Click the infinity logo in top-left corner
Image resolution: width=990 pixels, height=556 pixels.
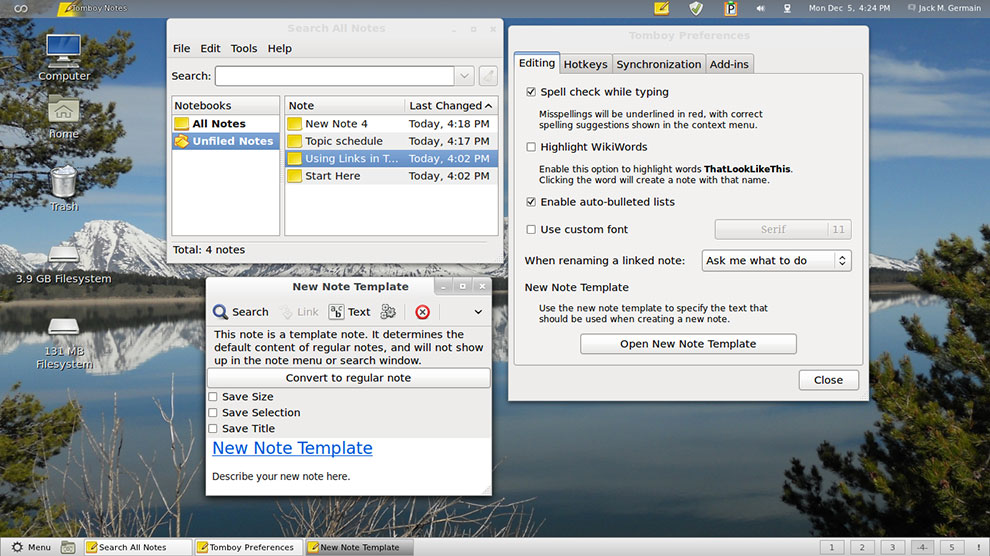coord(21,8)
